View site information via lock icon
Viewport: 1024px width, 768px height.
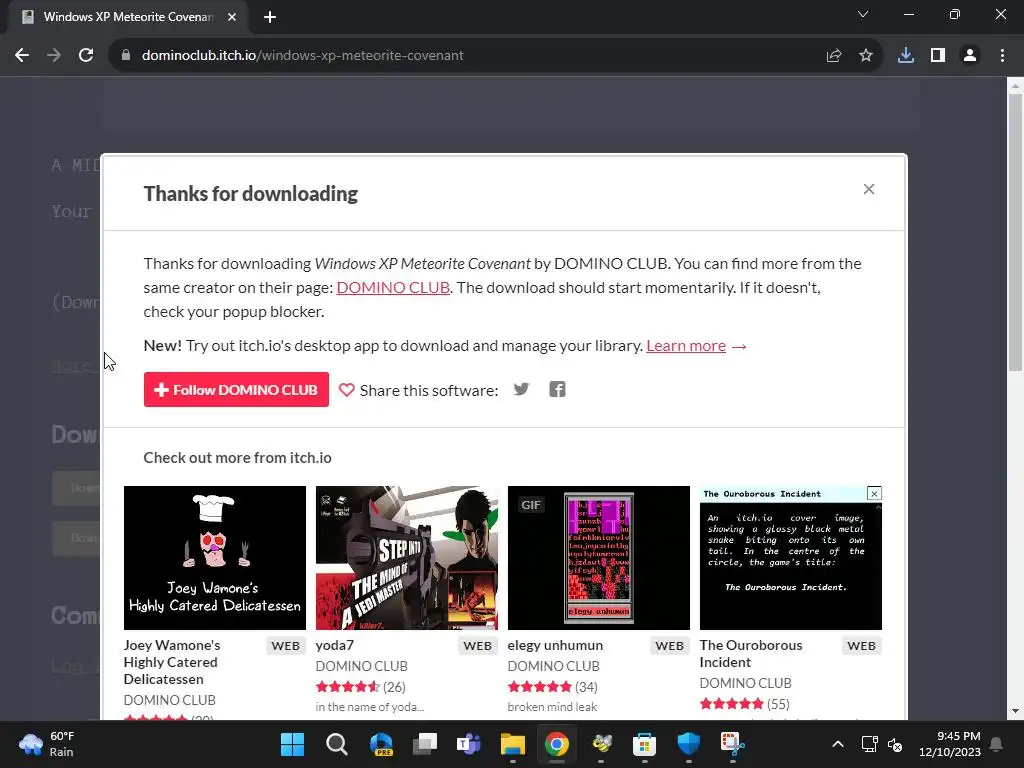(126, 56)
